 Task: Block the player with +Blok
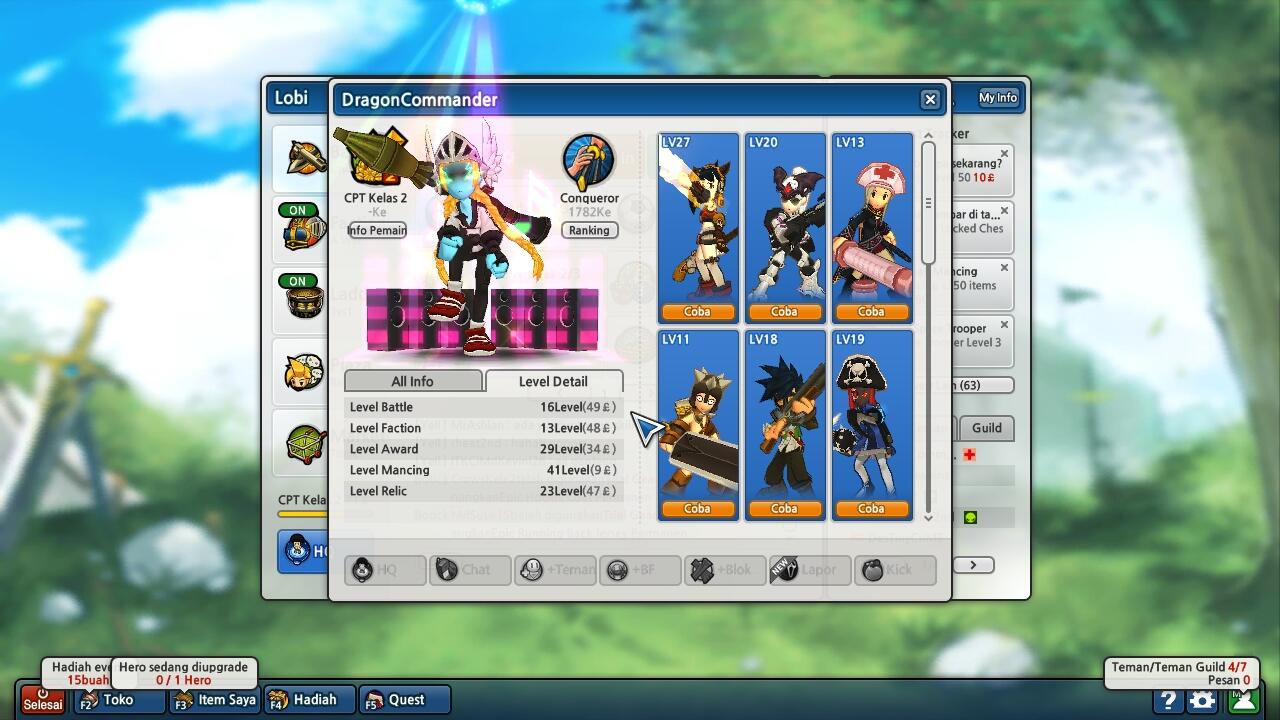(x=725, y=570)
